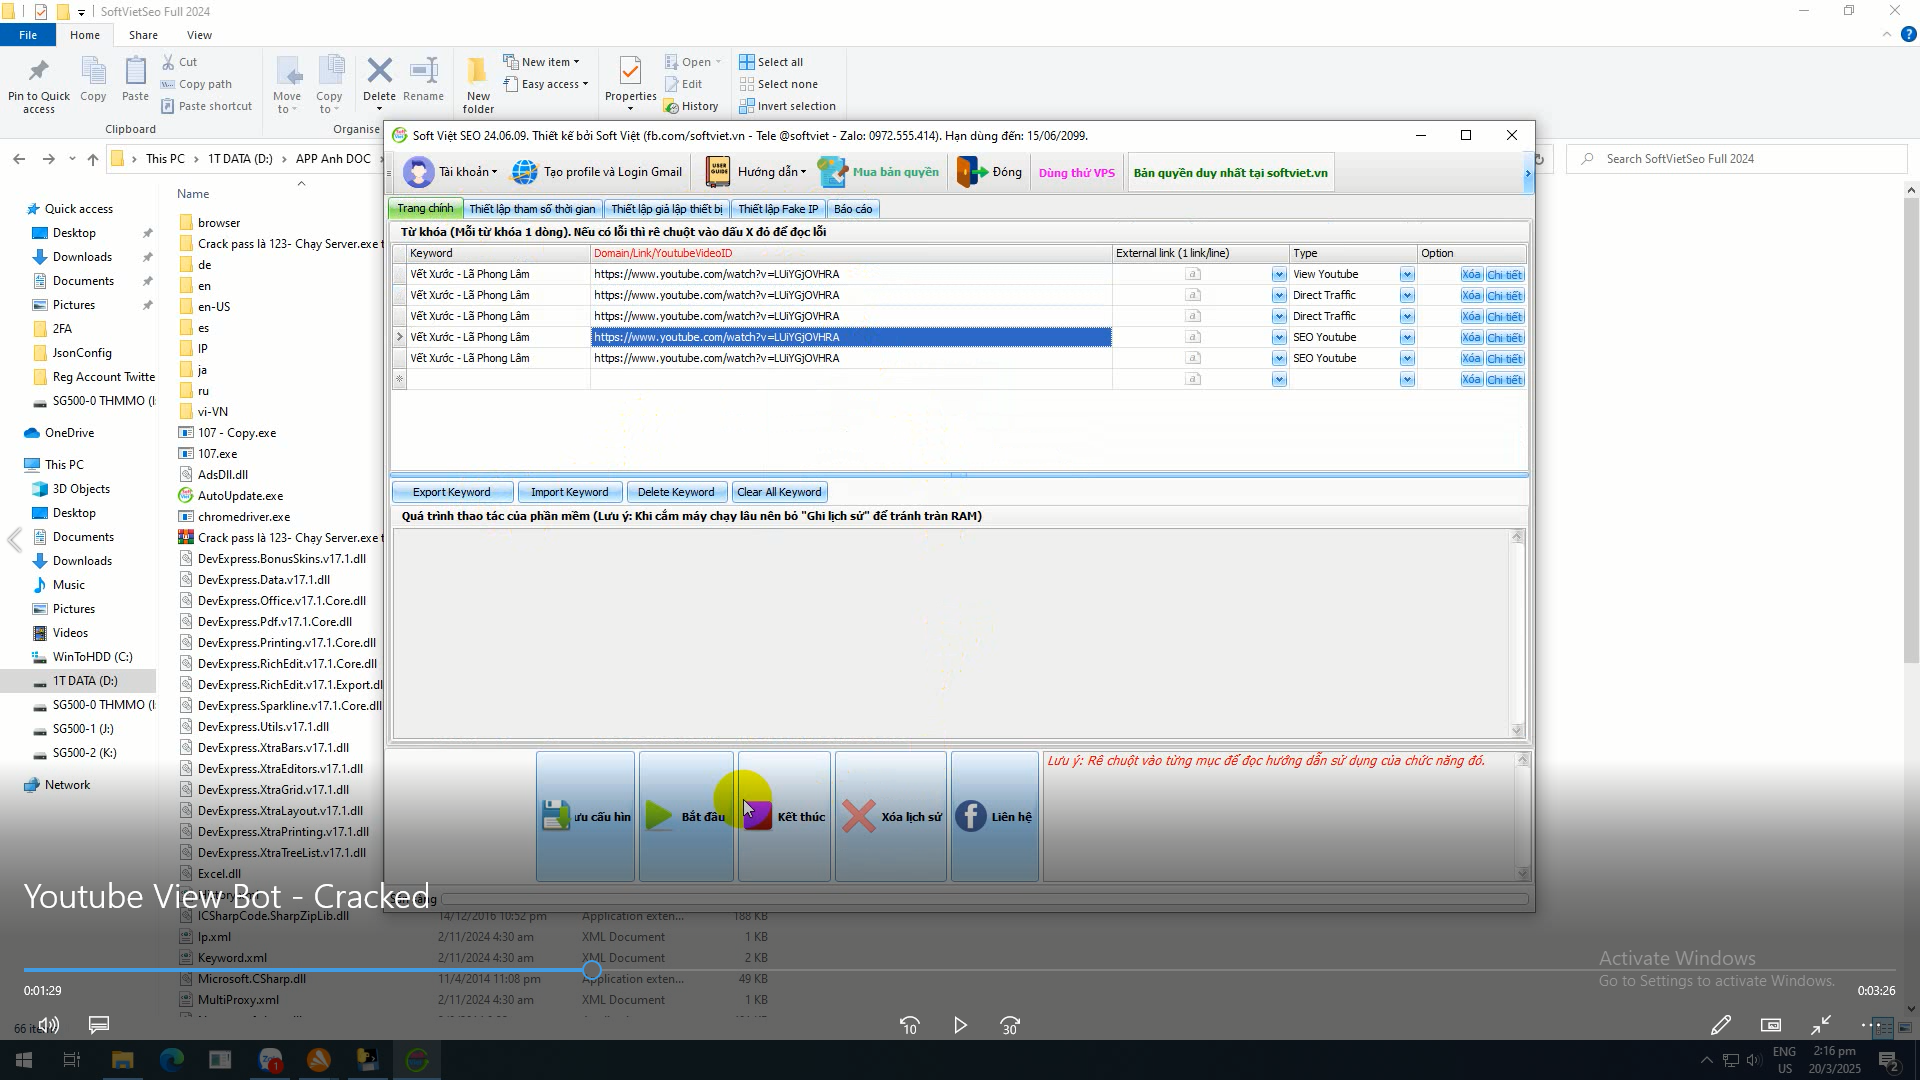
Task: Toggle the video volume speaker icon
Action: click(48, 1025)
